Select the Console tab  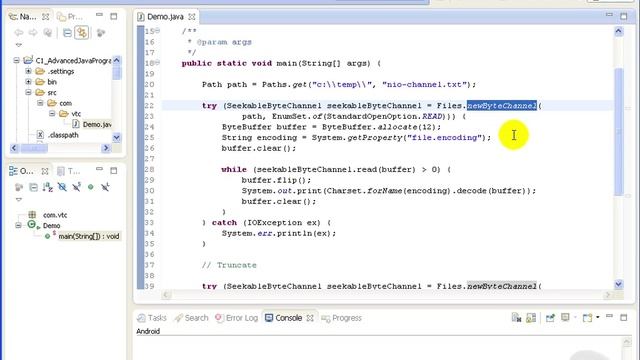pyautogui.click(x=284, y=318)
